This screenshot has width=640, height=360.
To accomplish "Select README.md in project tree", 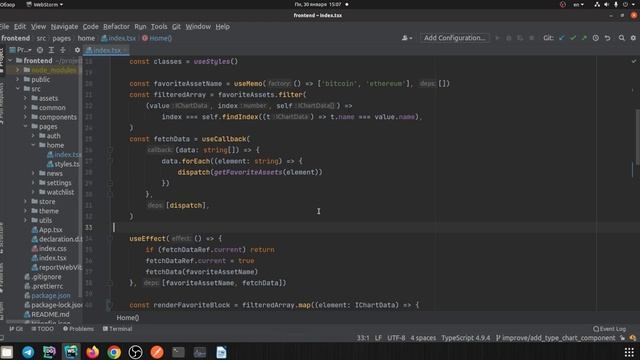I will click(47, 314).
